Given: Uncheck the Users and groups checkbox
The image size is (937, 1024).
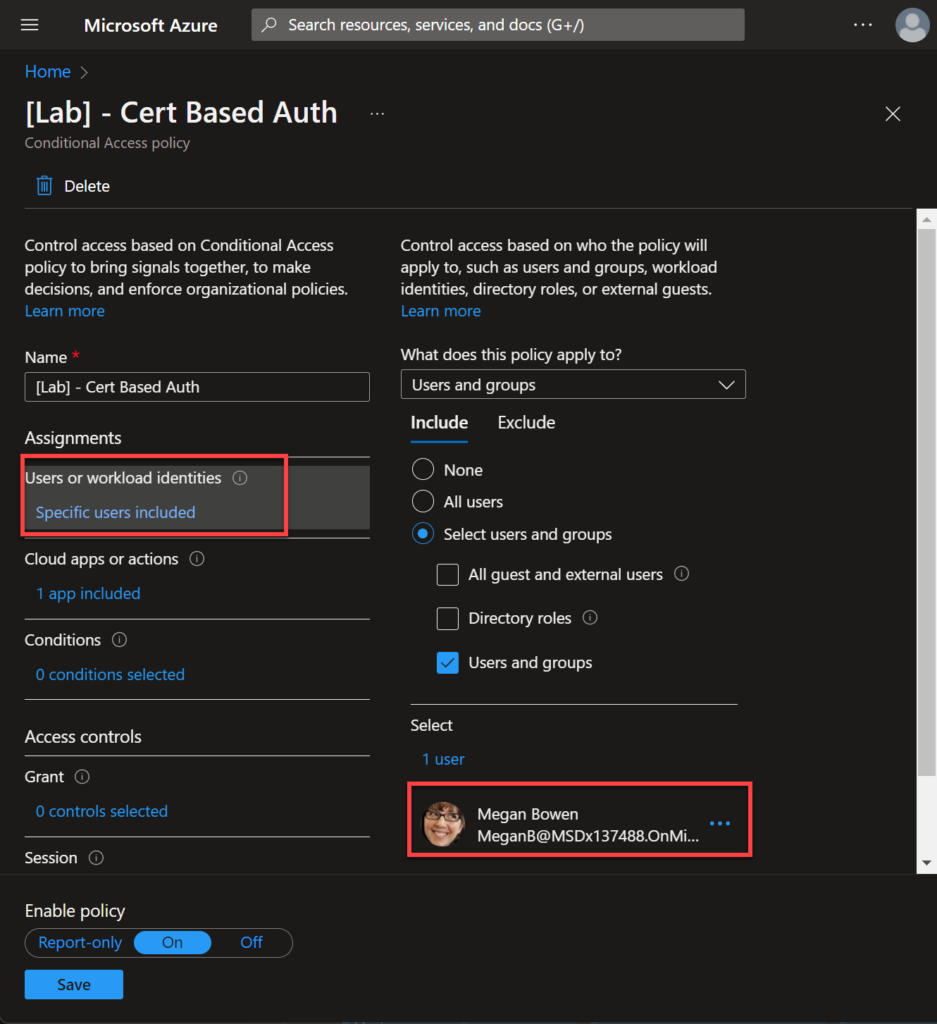Looking at the screenshot, I should click(x=447, y=663).
